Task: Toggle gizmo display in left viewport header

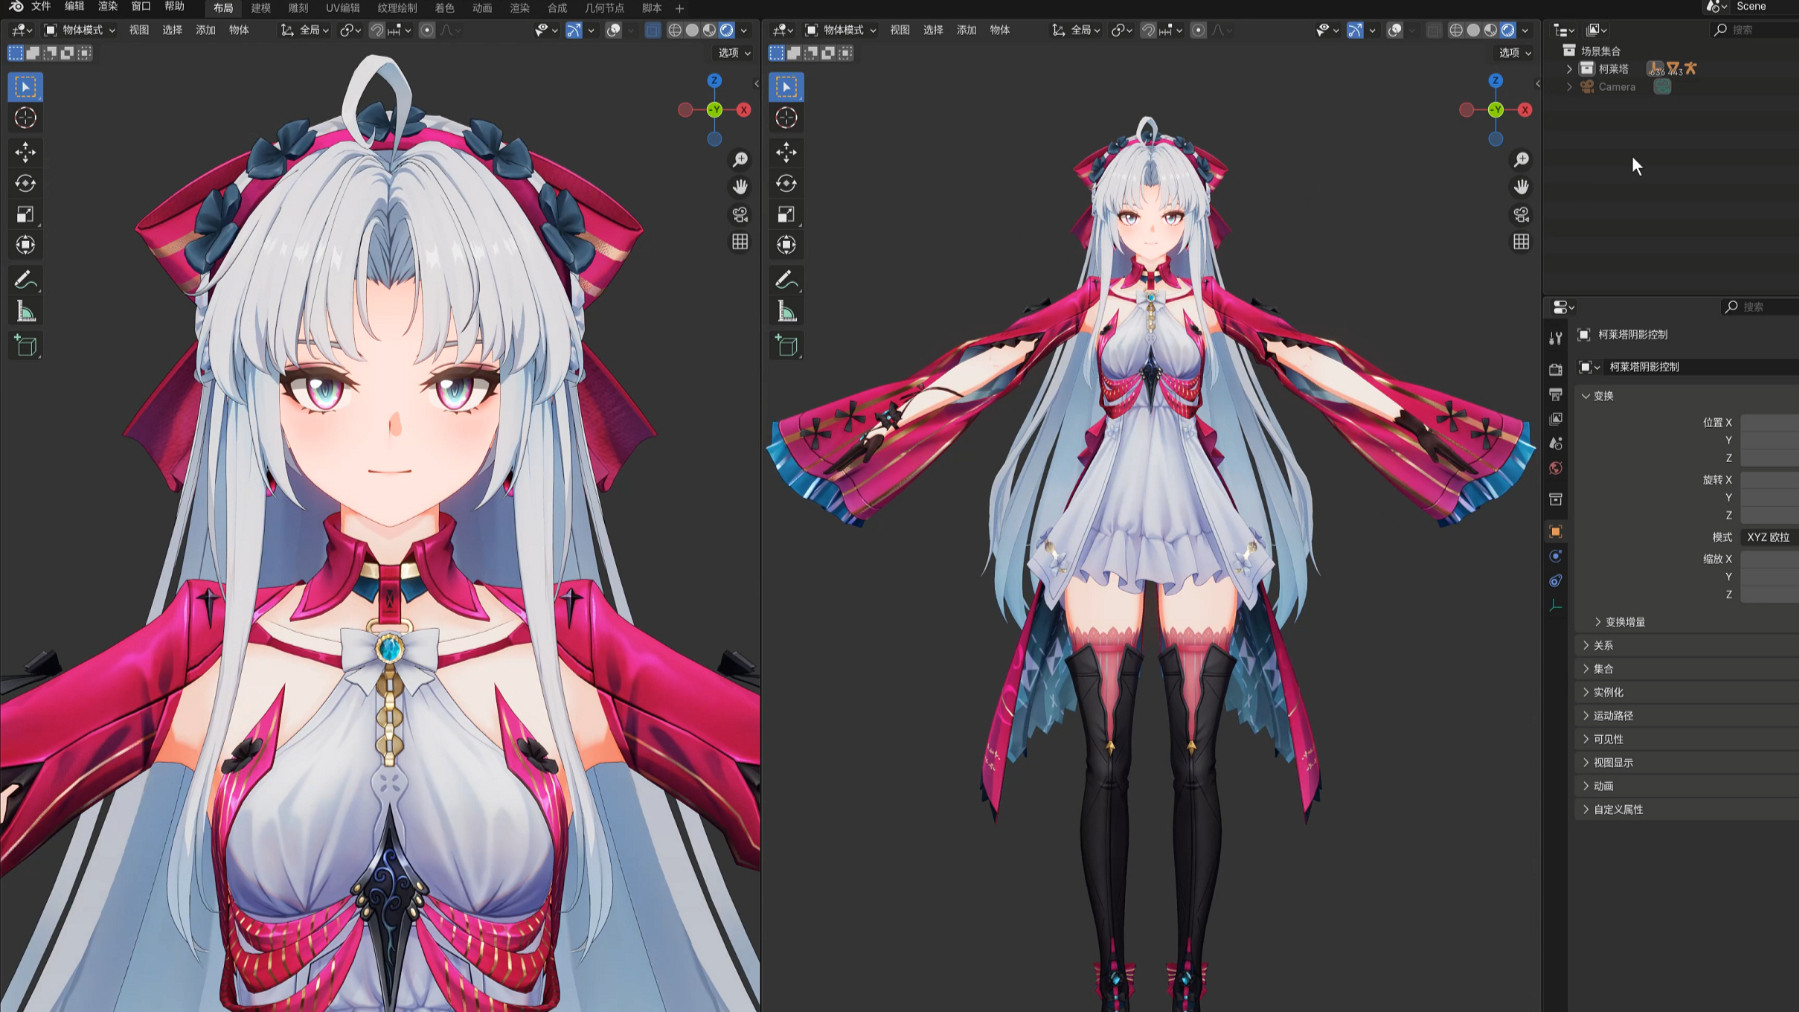Action: [x=574, y=30]
